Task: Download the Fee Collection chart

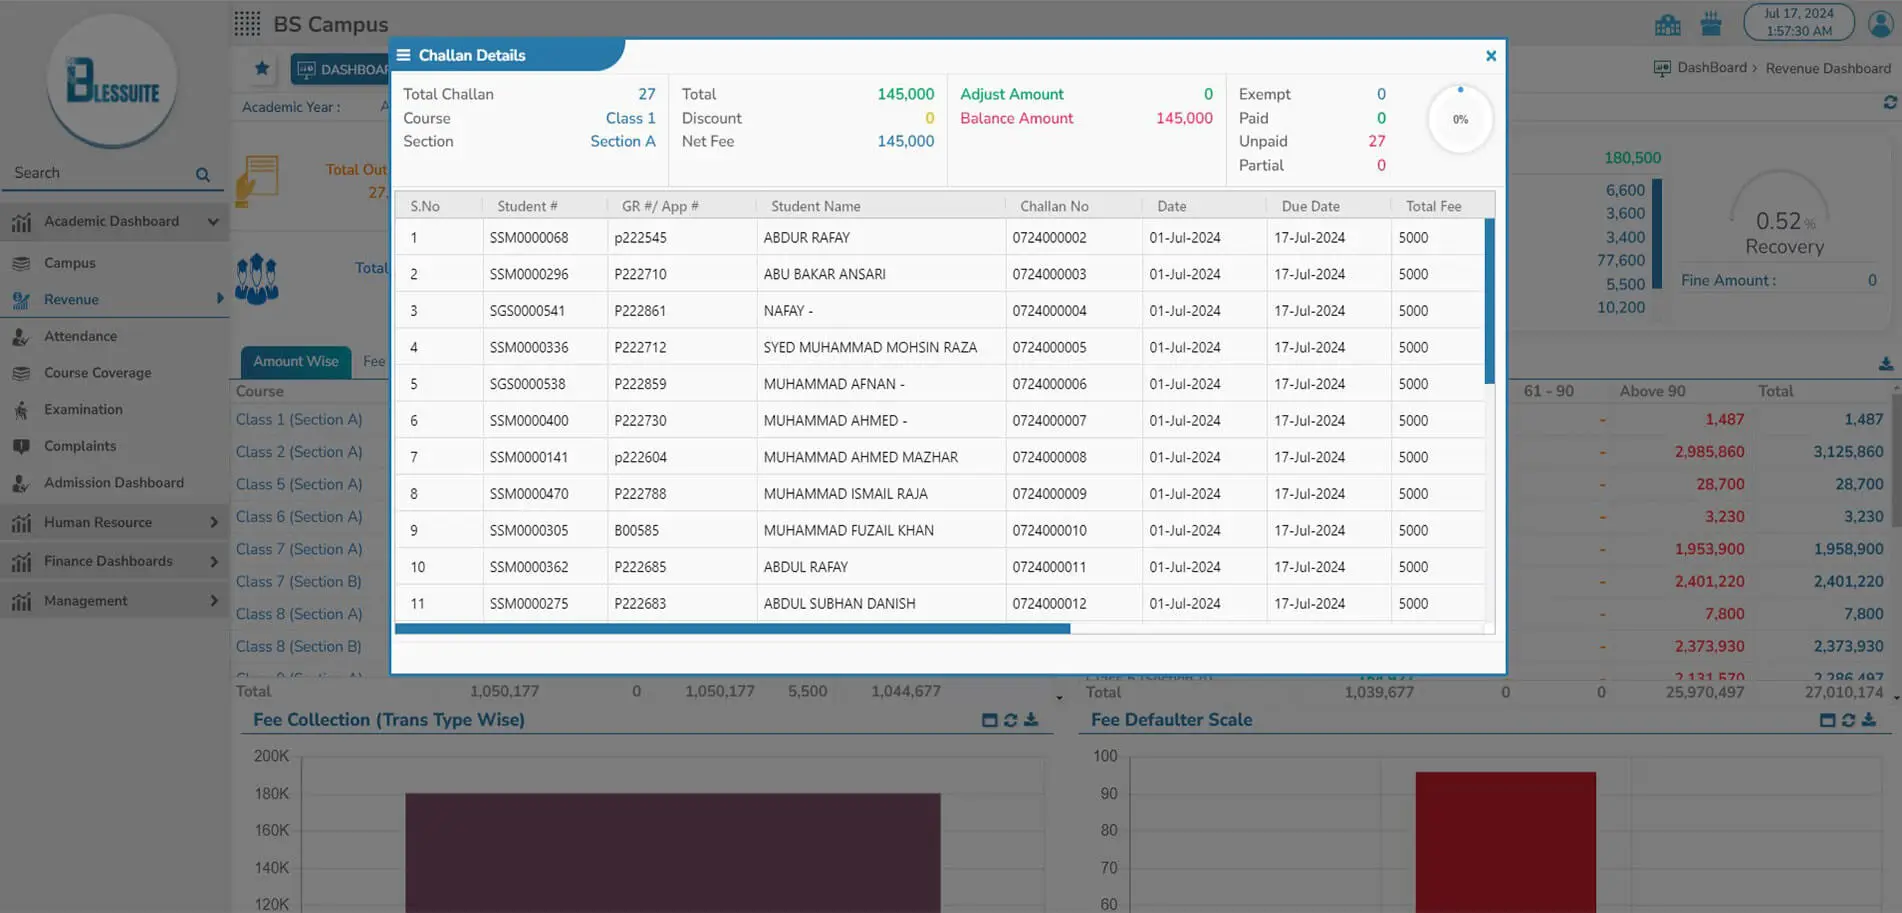Action: pyautogui.click(x=1031, y=720)
